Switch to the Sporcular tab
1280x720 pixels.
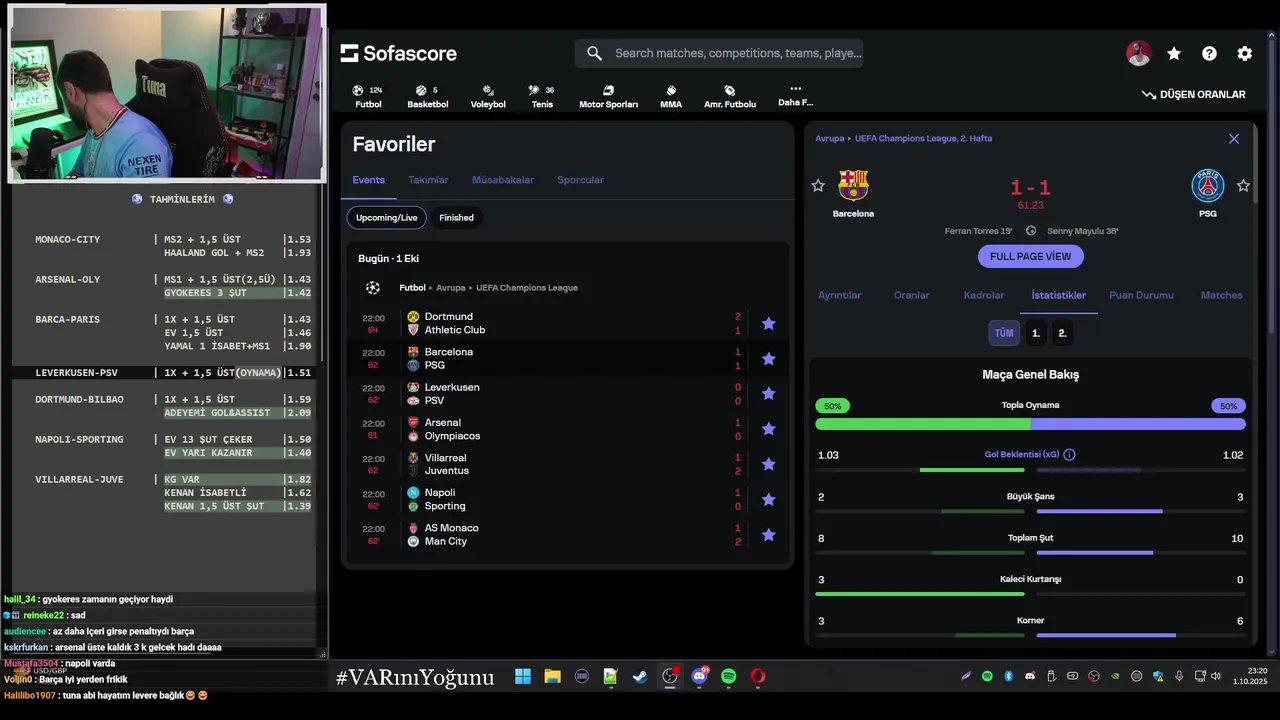tap(580, 180)
